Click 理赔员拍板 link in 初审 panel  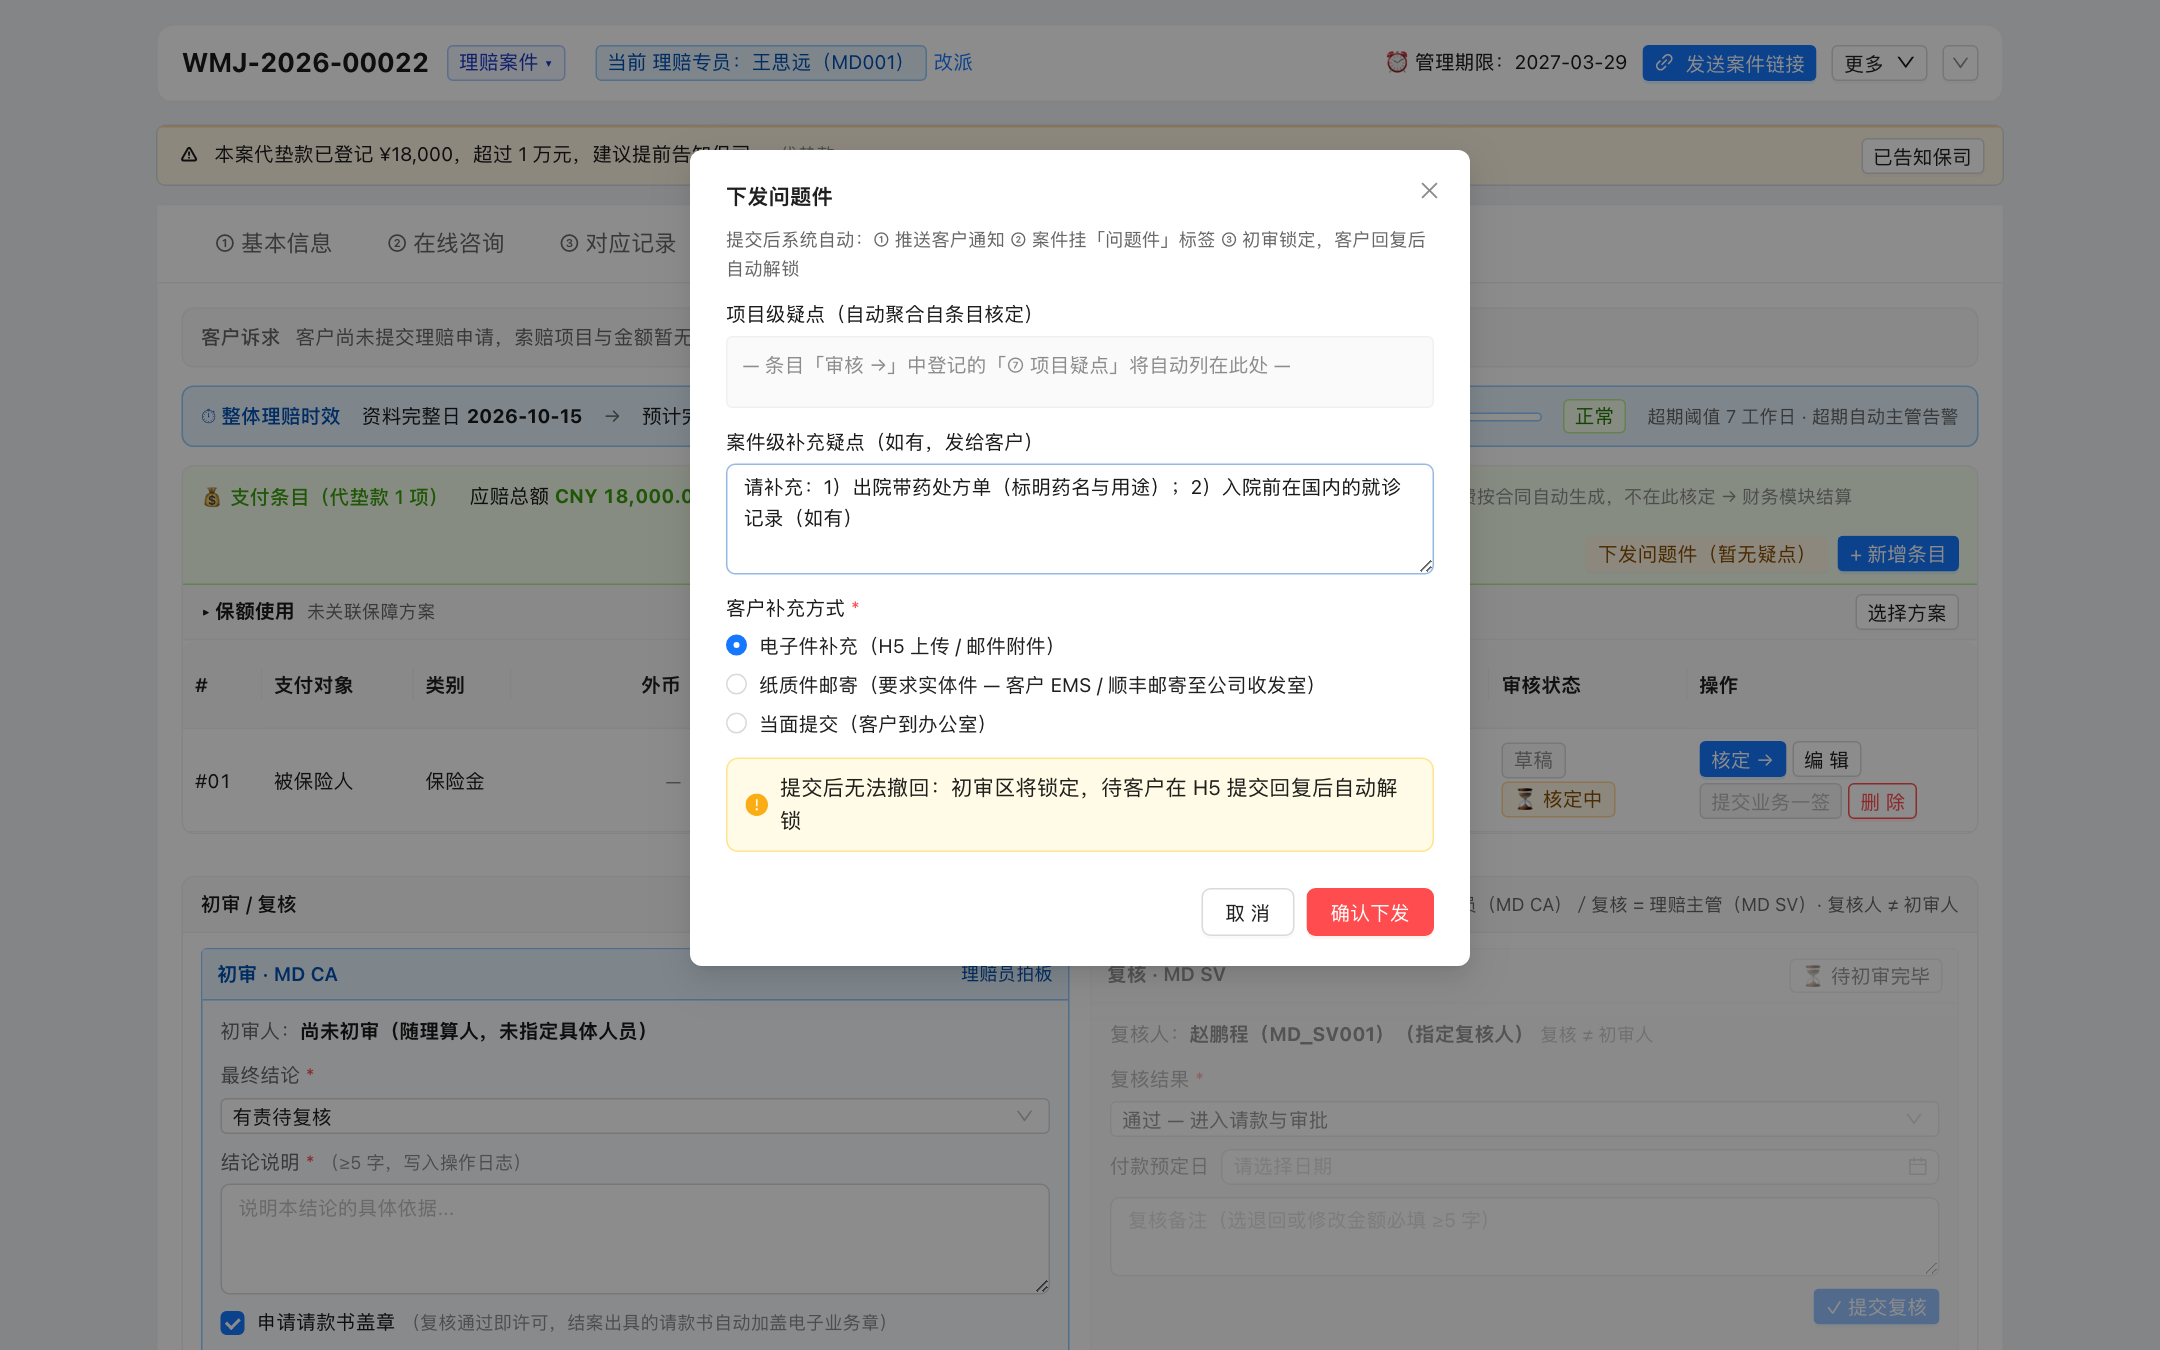[1006, 974]
